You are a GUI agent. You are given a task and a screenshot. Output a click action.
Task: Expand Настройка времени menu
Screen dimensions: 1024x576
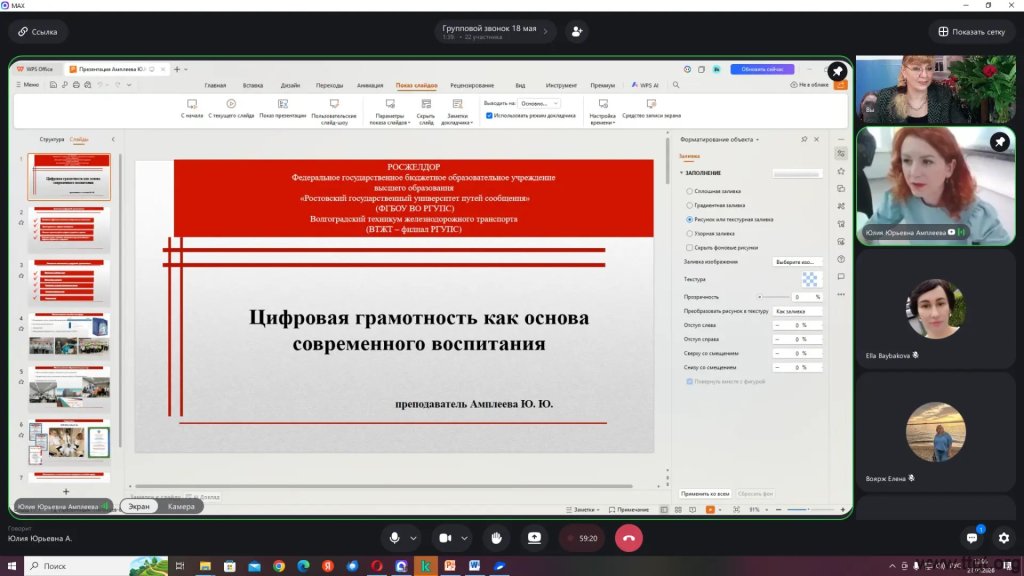(x=603, y=111)
